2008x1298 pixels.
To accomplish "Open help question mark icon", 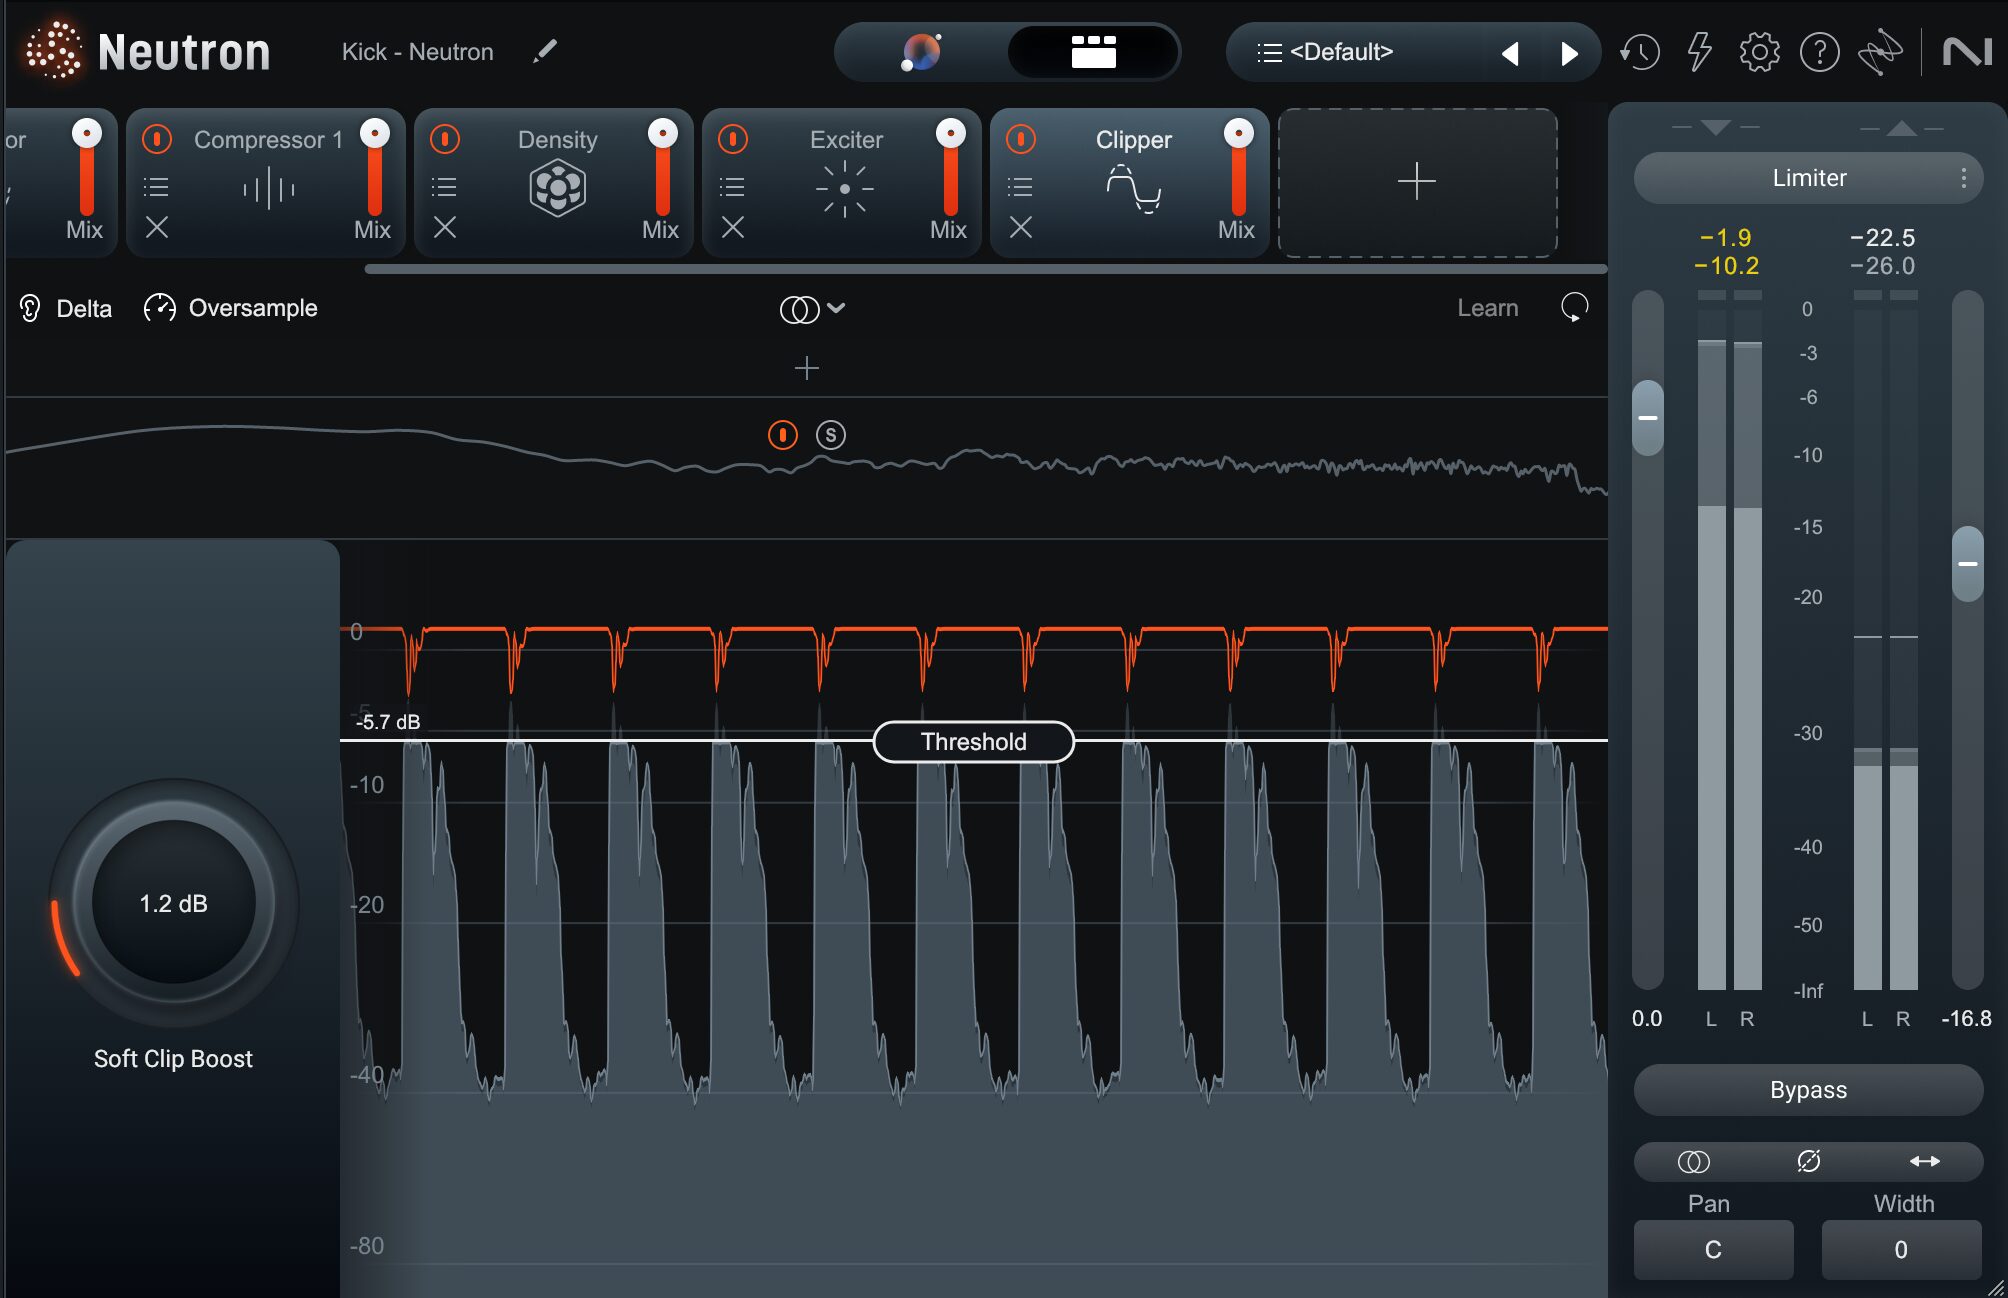I will tap(1819, 52).
